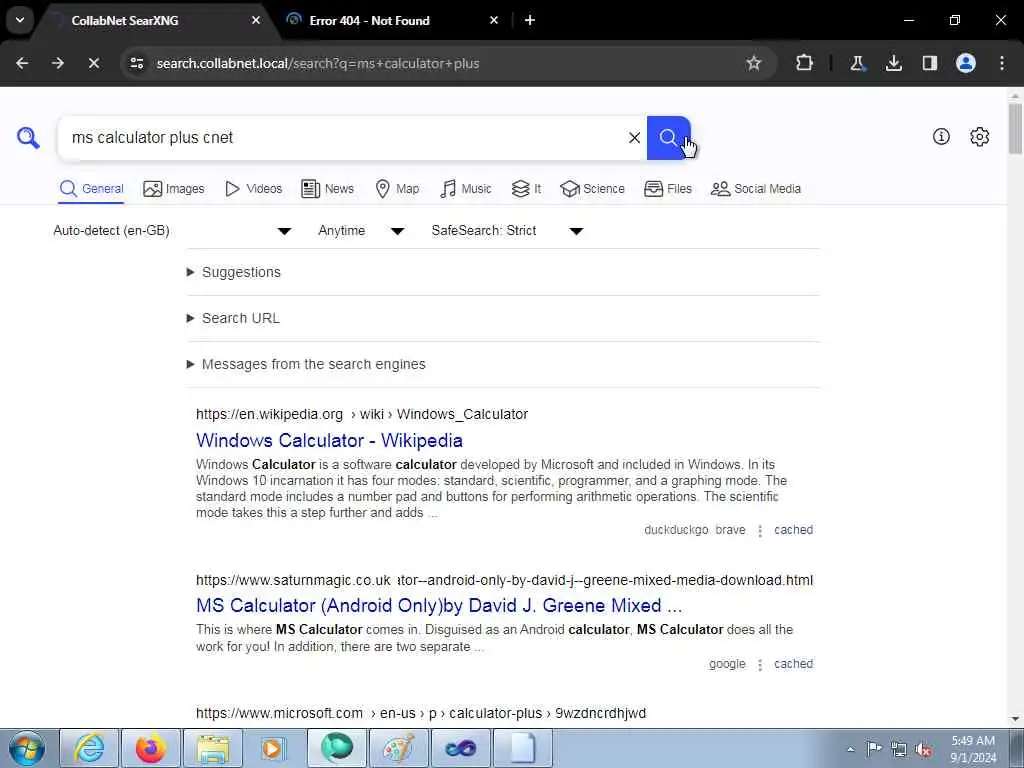Open the SafeSearch: Strict dropdown
The width and height of the screenshot is (1024, 768).
coord(507,231)
